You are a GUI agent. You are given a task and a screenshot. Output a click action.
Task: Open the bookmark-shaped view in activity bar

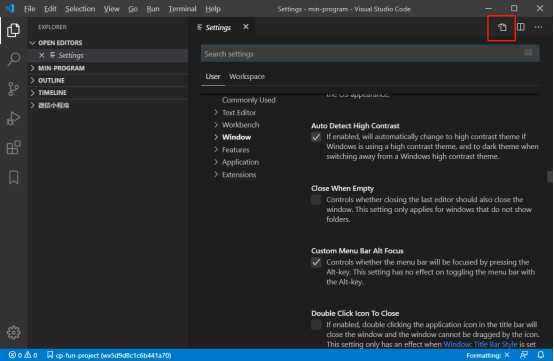click(x=13, y=177)
